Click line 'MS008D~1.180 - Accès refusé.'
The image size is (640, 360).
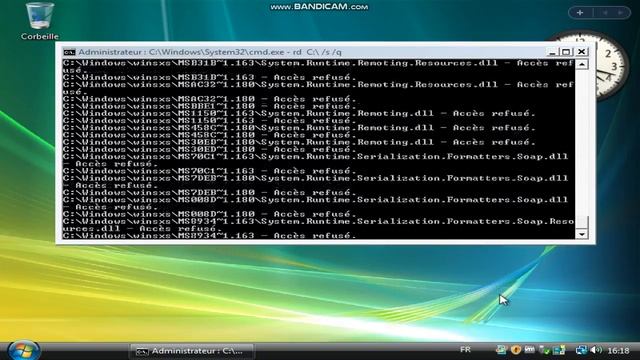coord(209,214)
